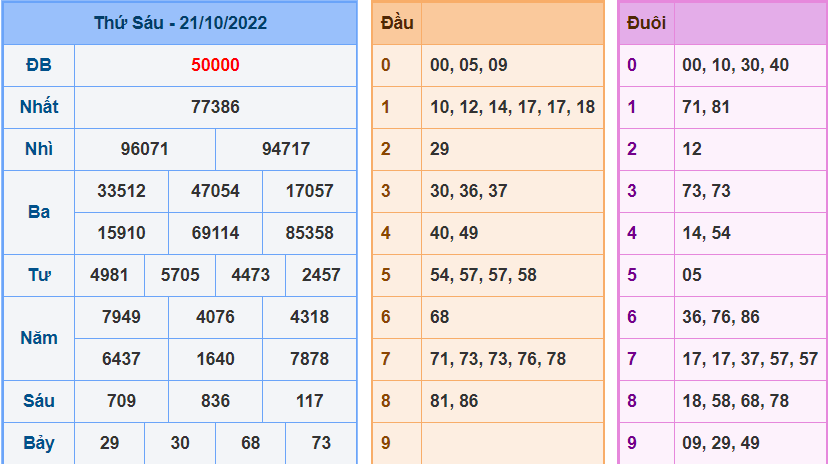Click '00, 05, 09' in the Đầu table
828x464 pixels.
(469, 65)
